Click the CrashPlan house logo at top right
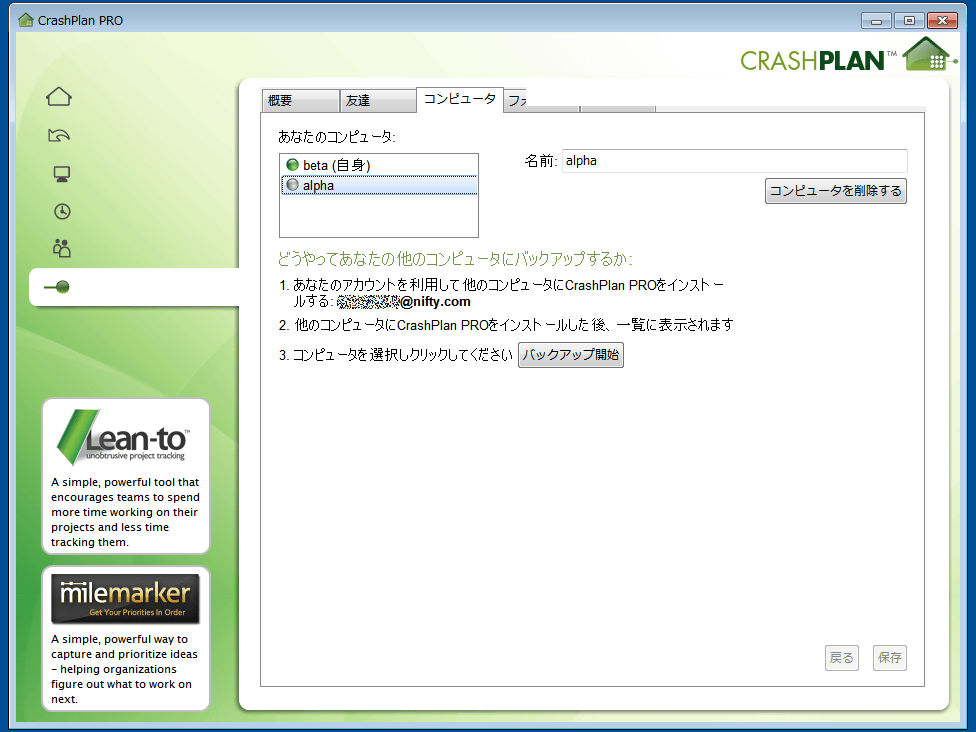Screen dimensions: 976x732 click(929, 54)
